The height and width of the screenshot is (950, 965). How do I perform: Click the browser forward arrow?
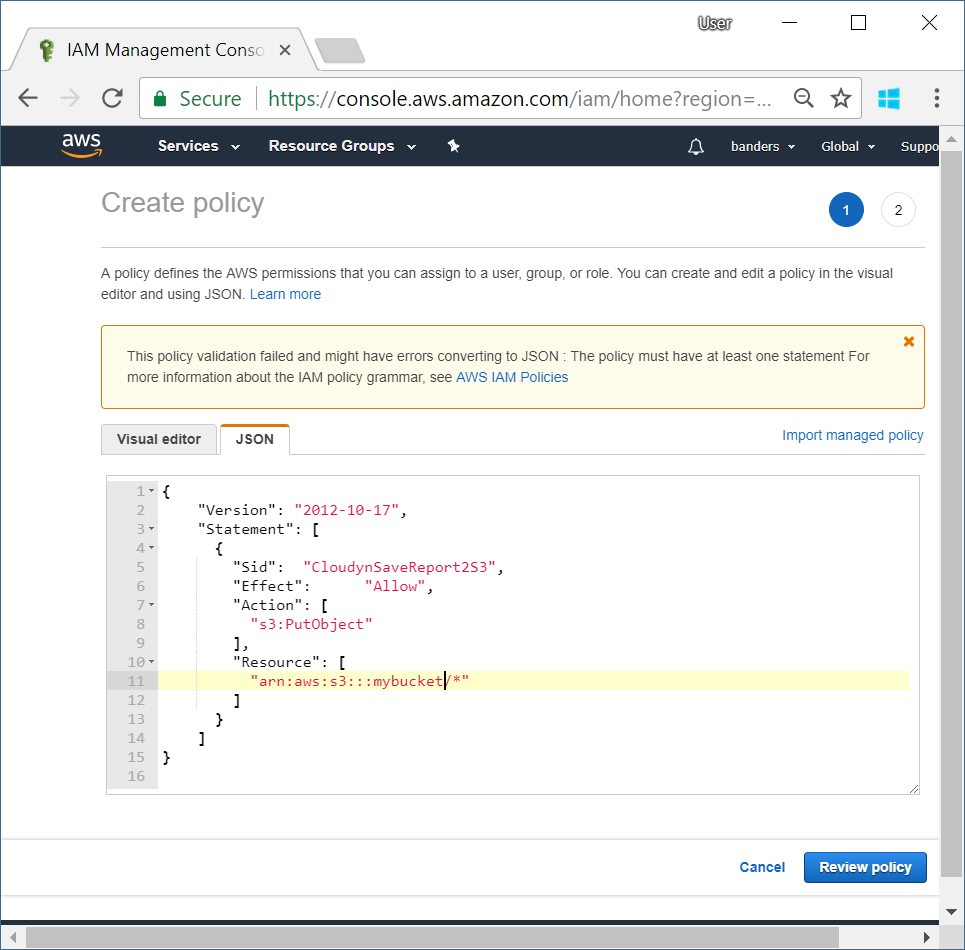click(70, 98)
